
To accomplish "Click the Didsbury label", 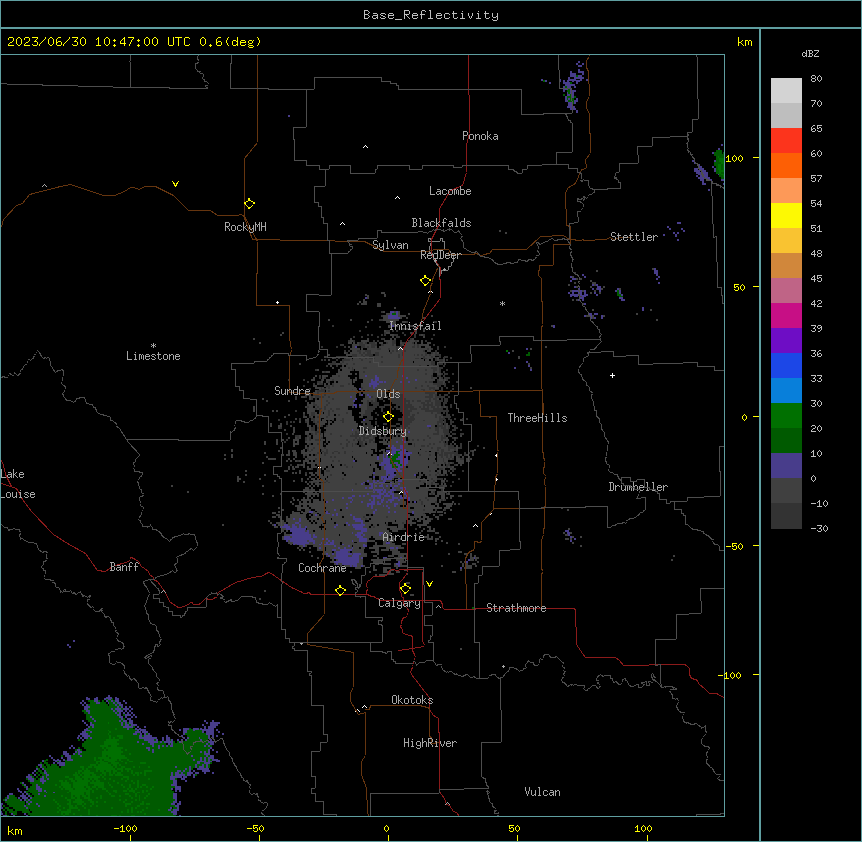I will pos(383,431).
